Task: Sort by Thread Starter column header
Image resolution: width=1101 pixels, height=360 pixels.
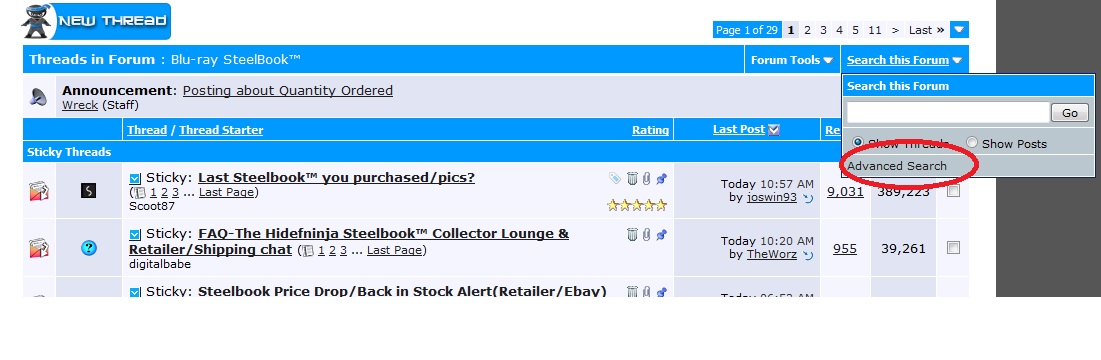Action: pos(221,130)
